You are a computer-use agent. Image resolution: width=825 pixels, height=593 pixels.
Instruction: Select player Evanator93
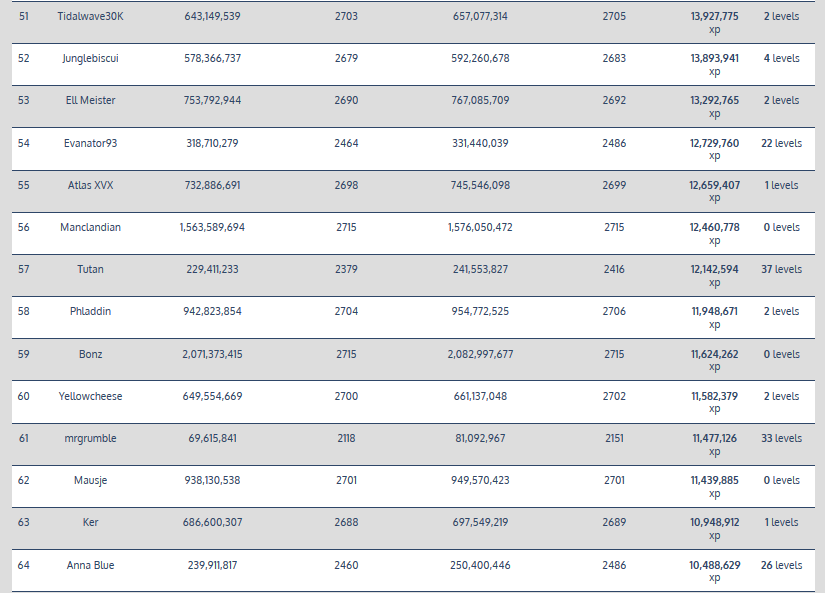[x=90, y=143]
